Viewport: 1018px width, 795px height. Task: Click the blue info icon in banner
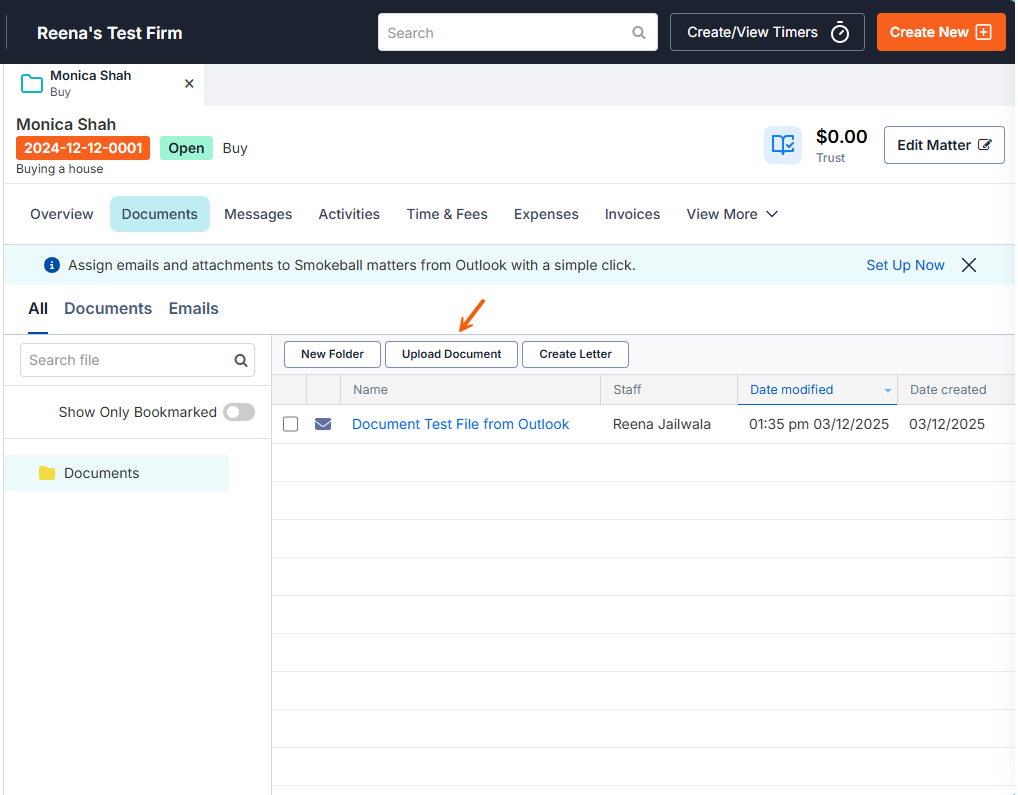pyautogui.click(x=52, y=265)
